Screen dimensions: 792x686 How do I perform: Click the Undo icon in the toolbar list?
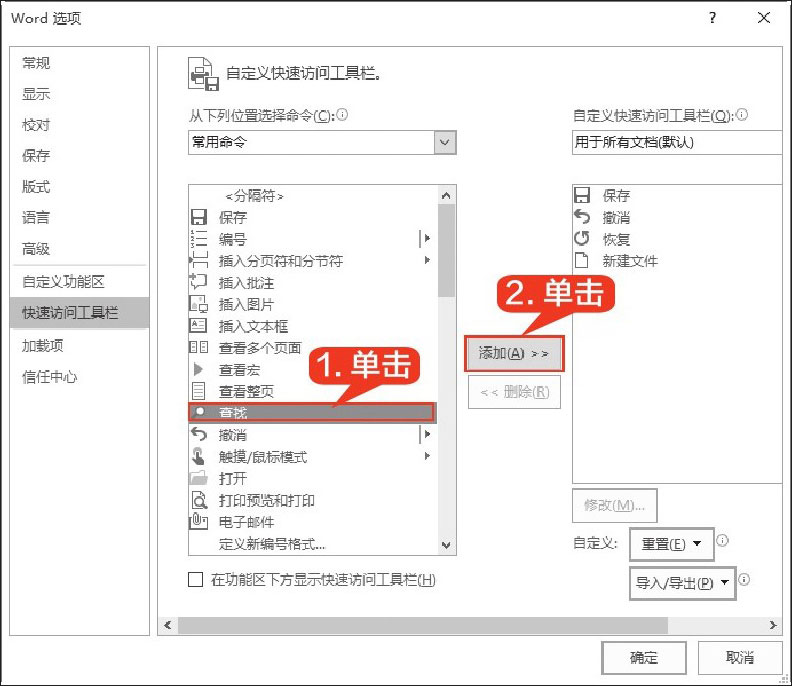point(582,217)
